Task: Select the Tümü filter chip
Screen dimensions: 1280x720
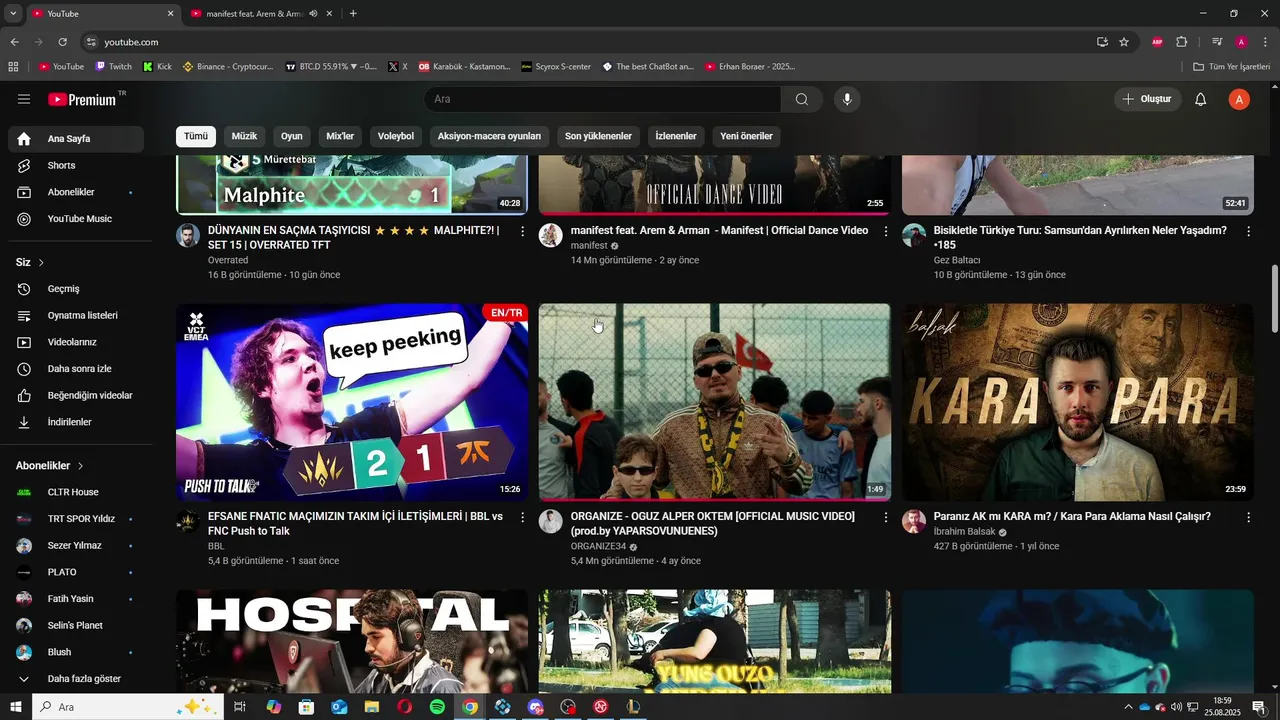Action: 196,136
